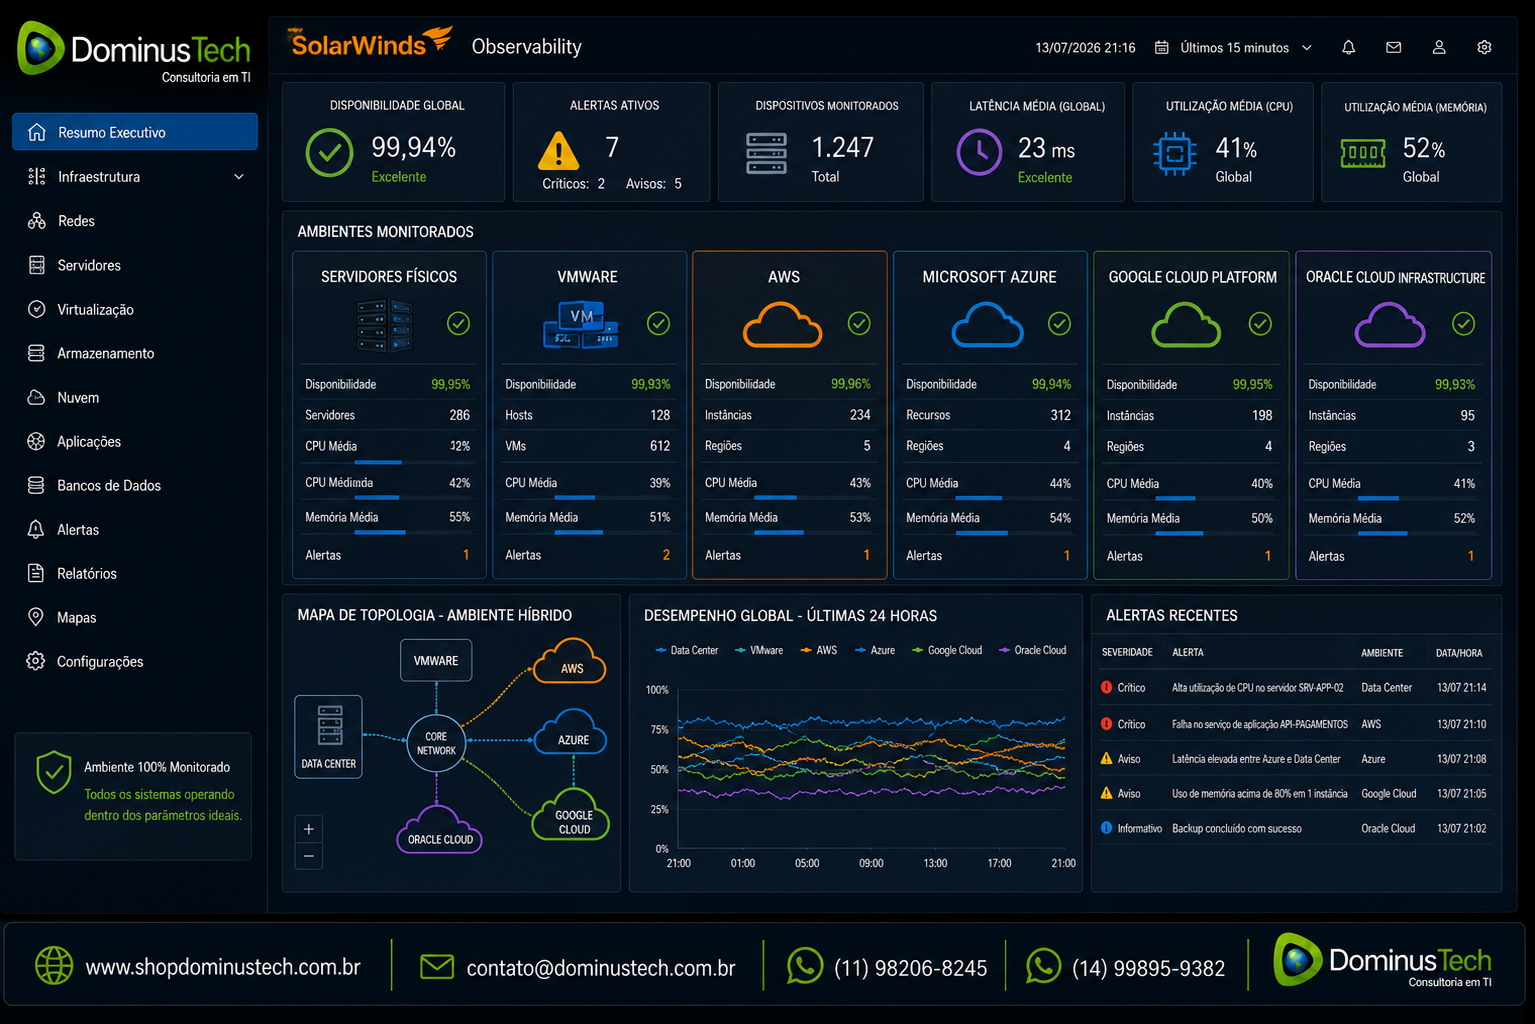Toggle the Oracle Cloud legend series

click(1032, 650)
